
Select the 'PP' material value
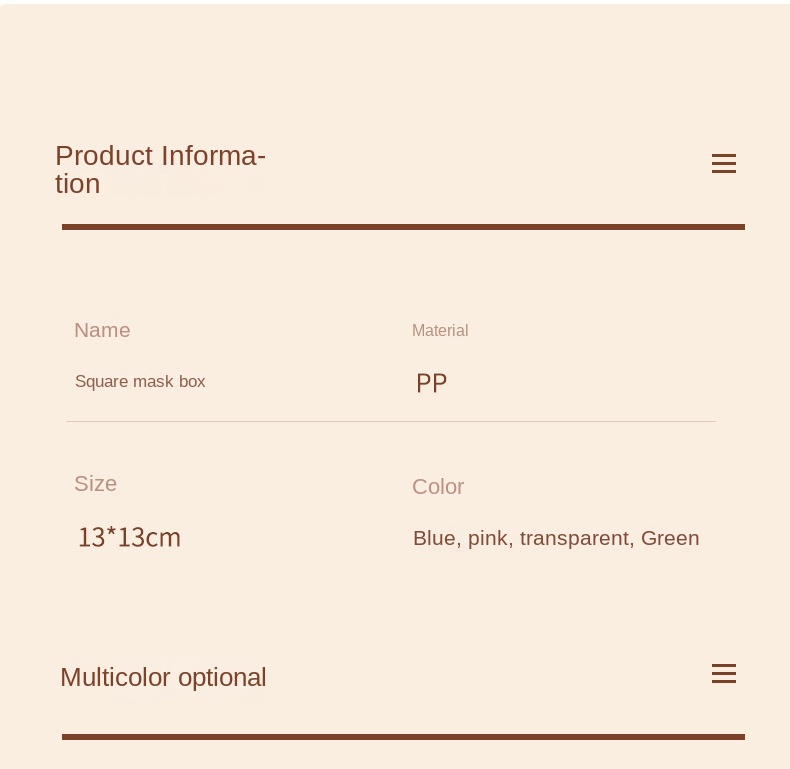coord(431,383)
